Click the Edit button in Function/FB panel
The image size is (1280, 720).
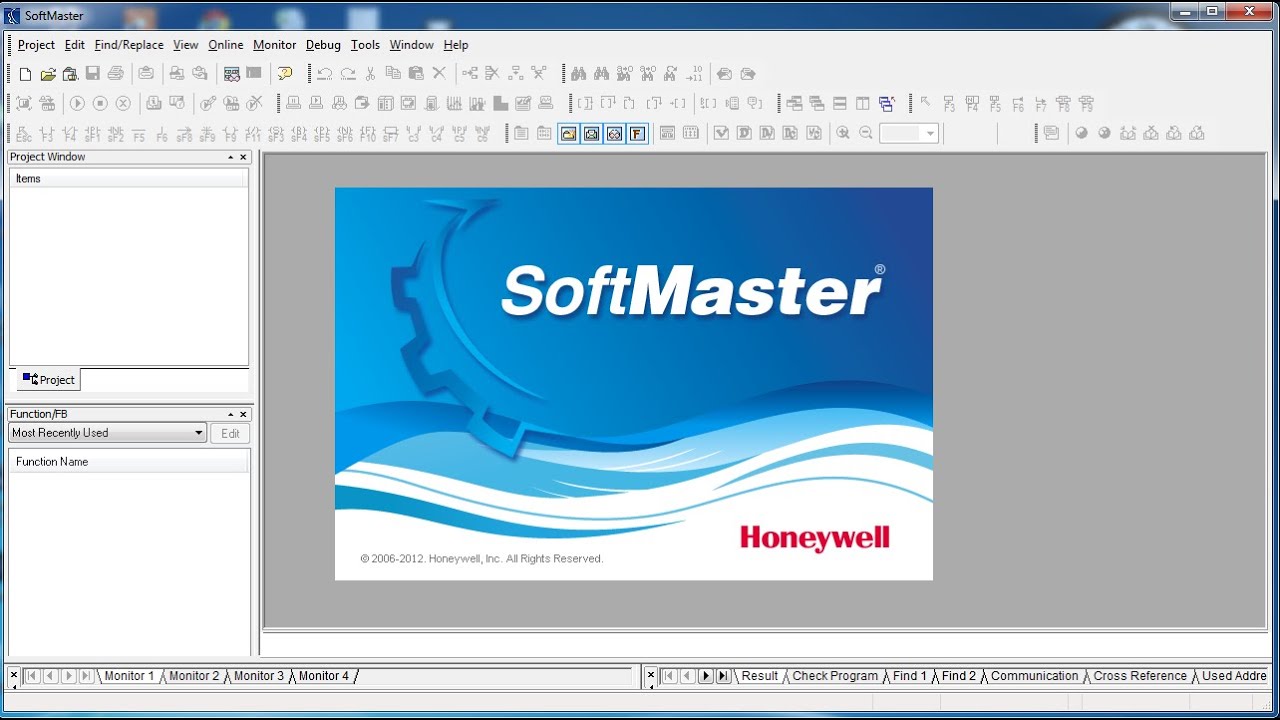pyautogui.click(x=230, y=433)
